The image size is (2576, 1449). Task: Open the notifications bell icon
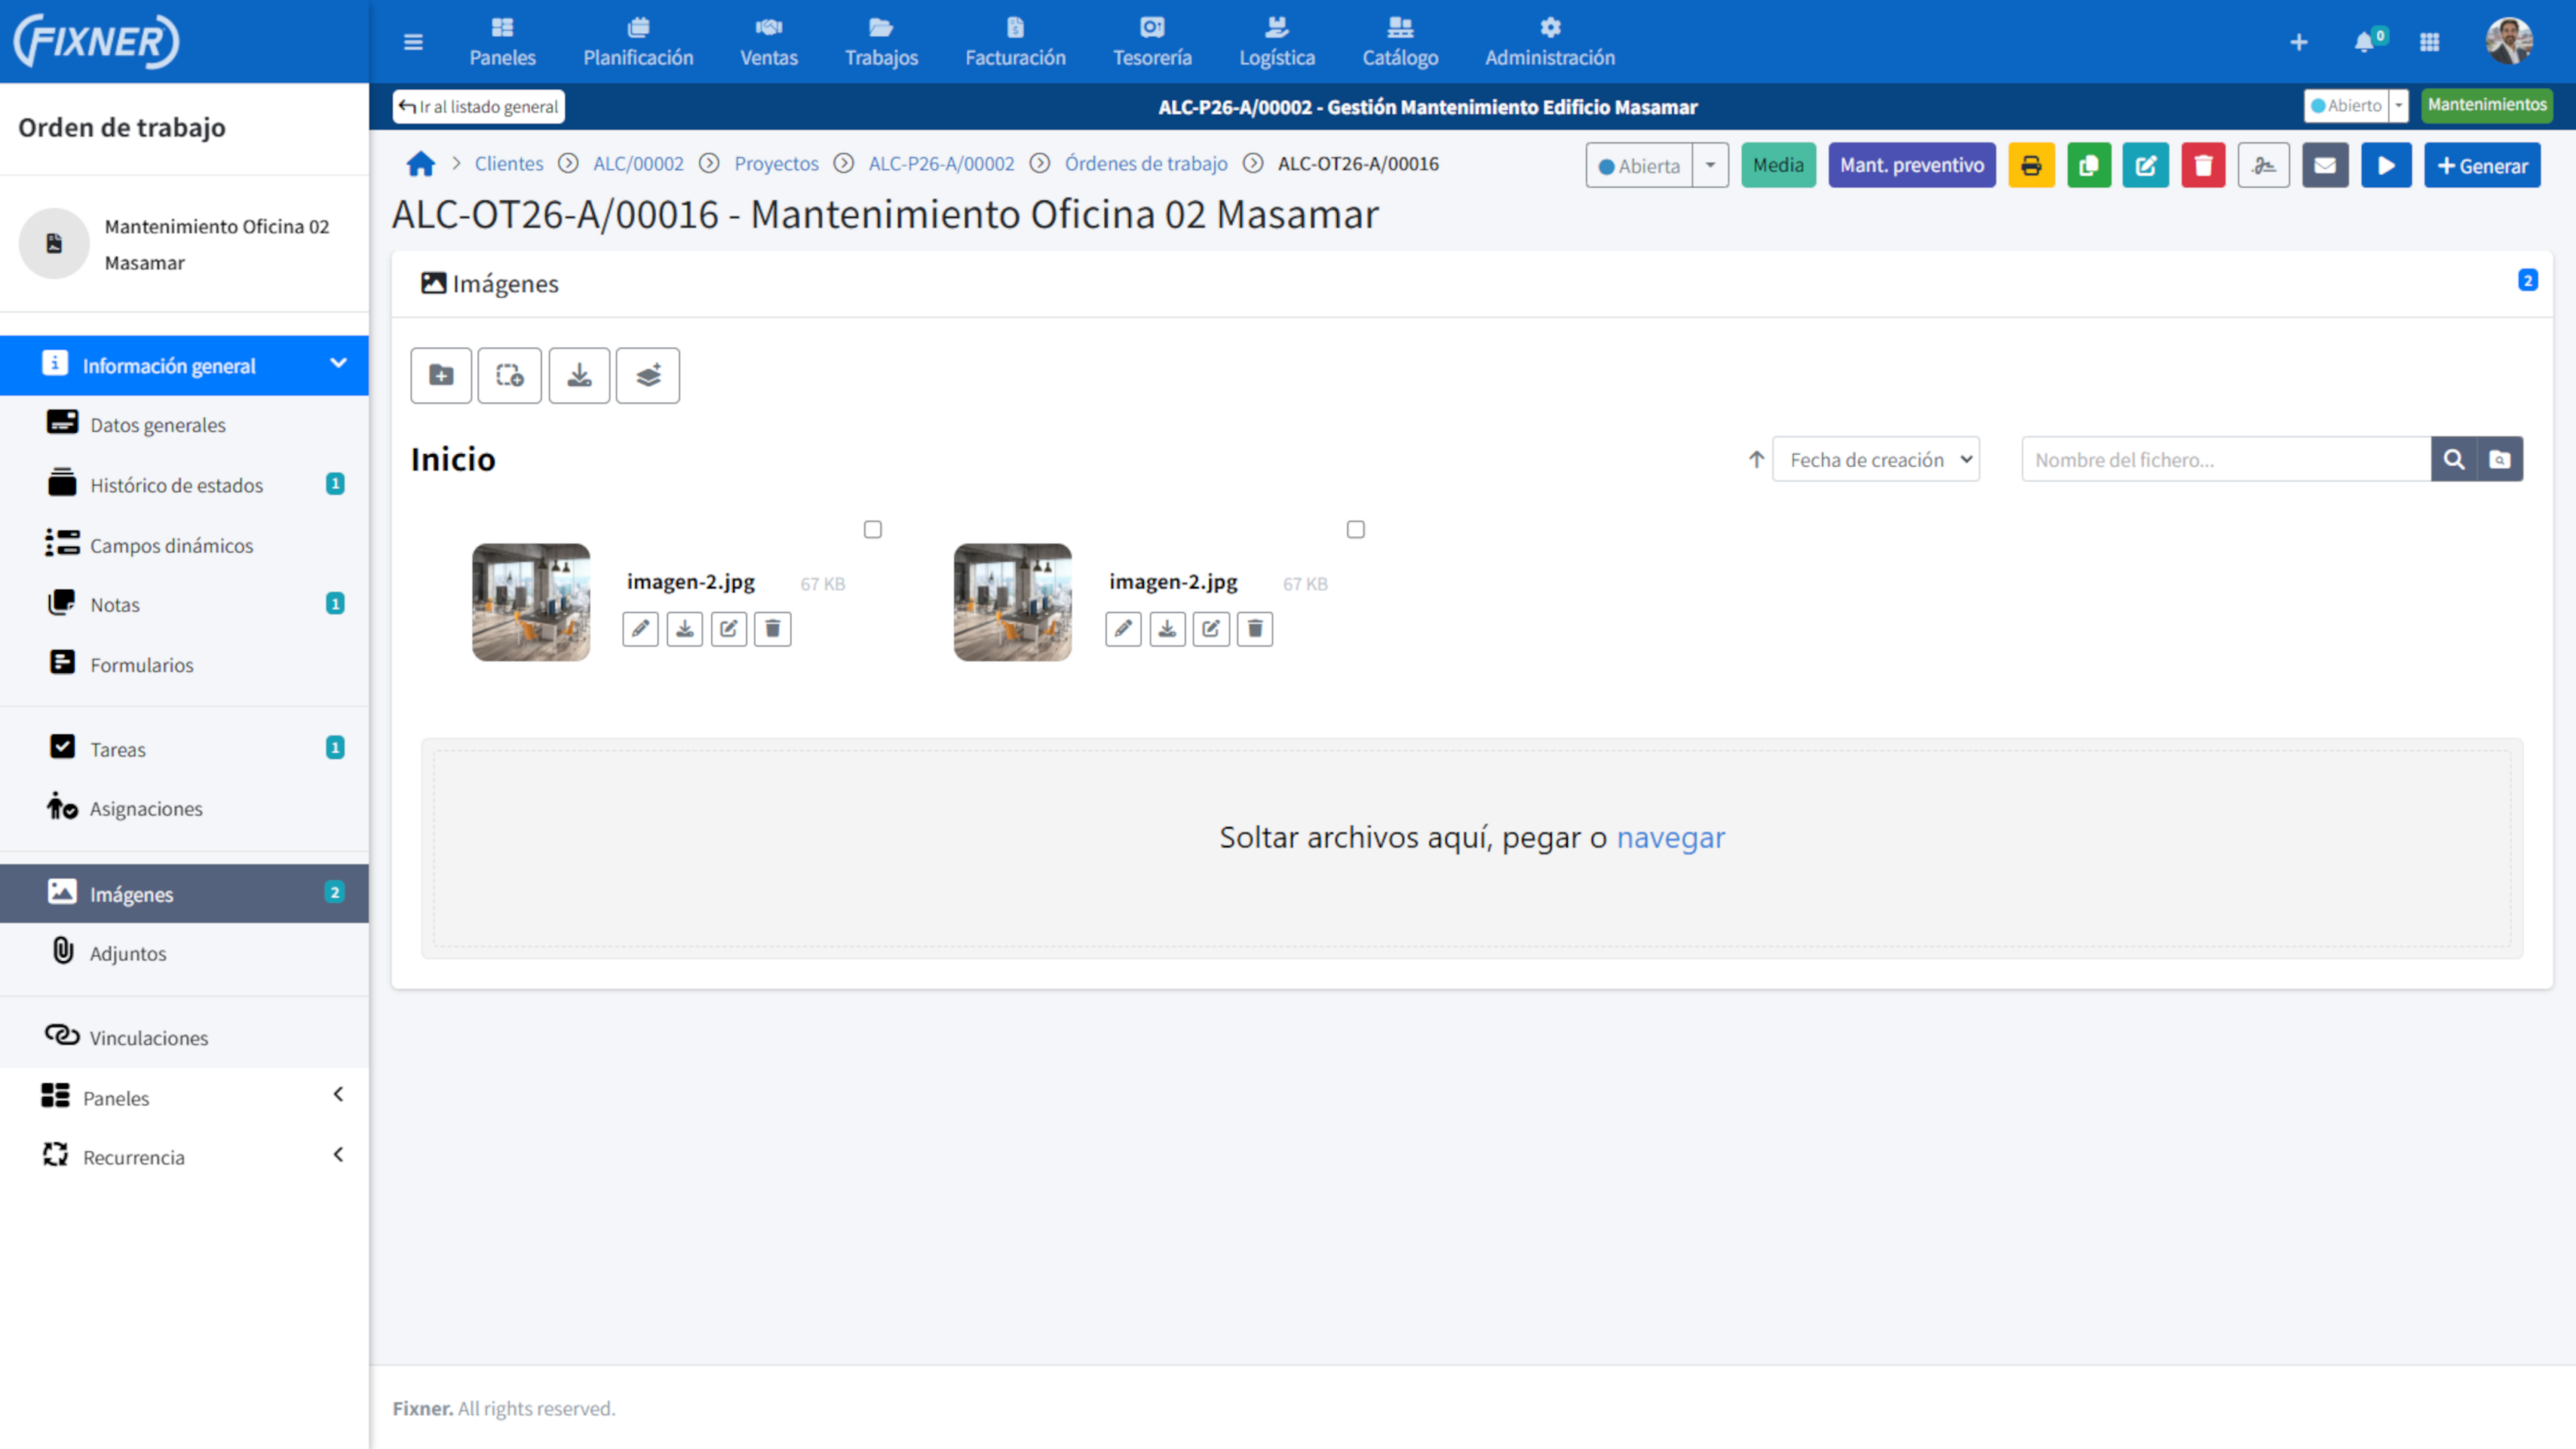click(2363, 42)
